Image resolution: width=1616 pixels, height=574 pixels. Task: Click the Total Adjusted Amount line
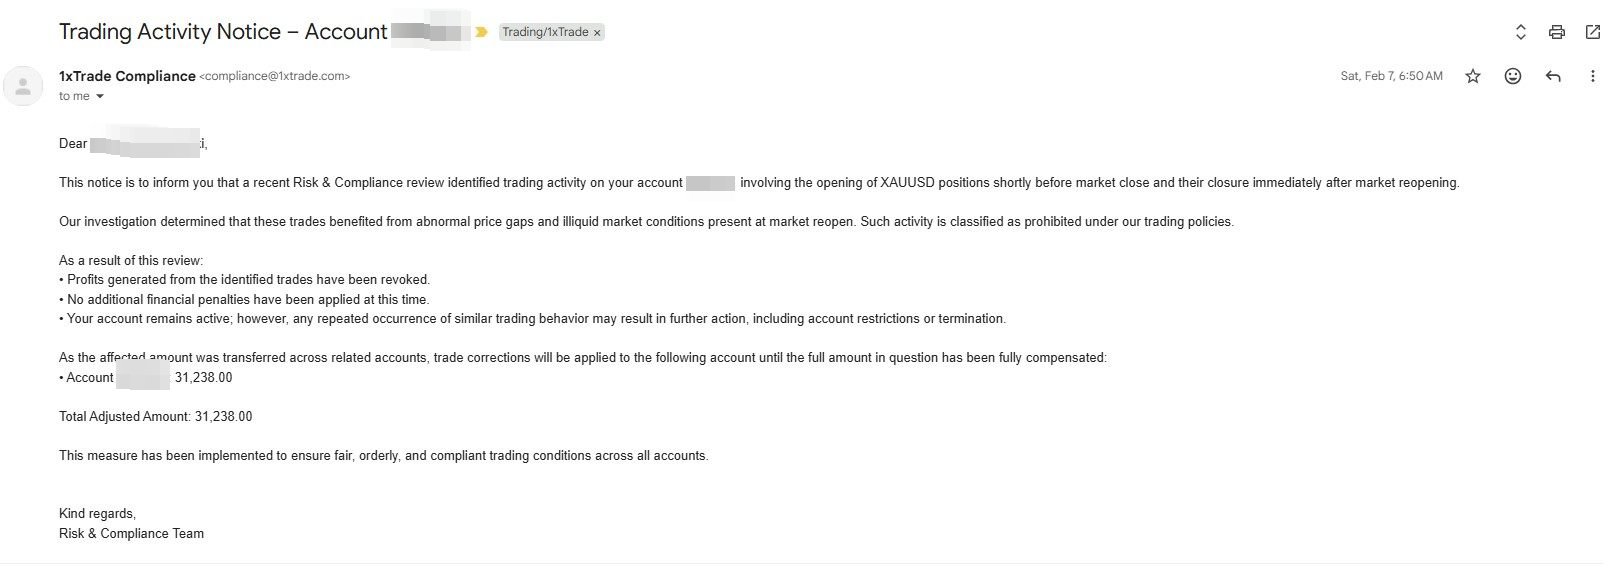click(155, 416)
